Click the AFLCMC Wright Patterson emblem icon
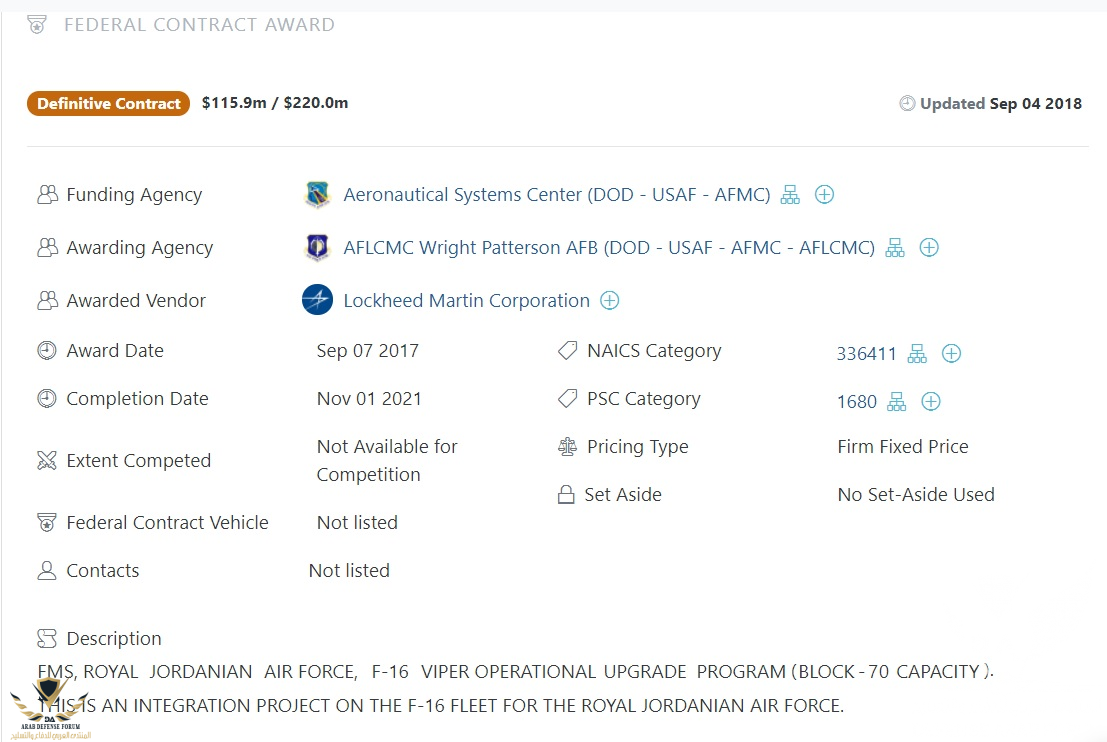Screen dimensions: 1107x742 click(317, 248)
